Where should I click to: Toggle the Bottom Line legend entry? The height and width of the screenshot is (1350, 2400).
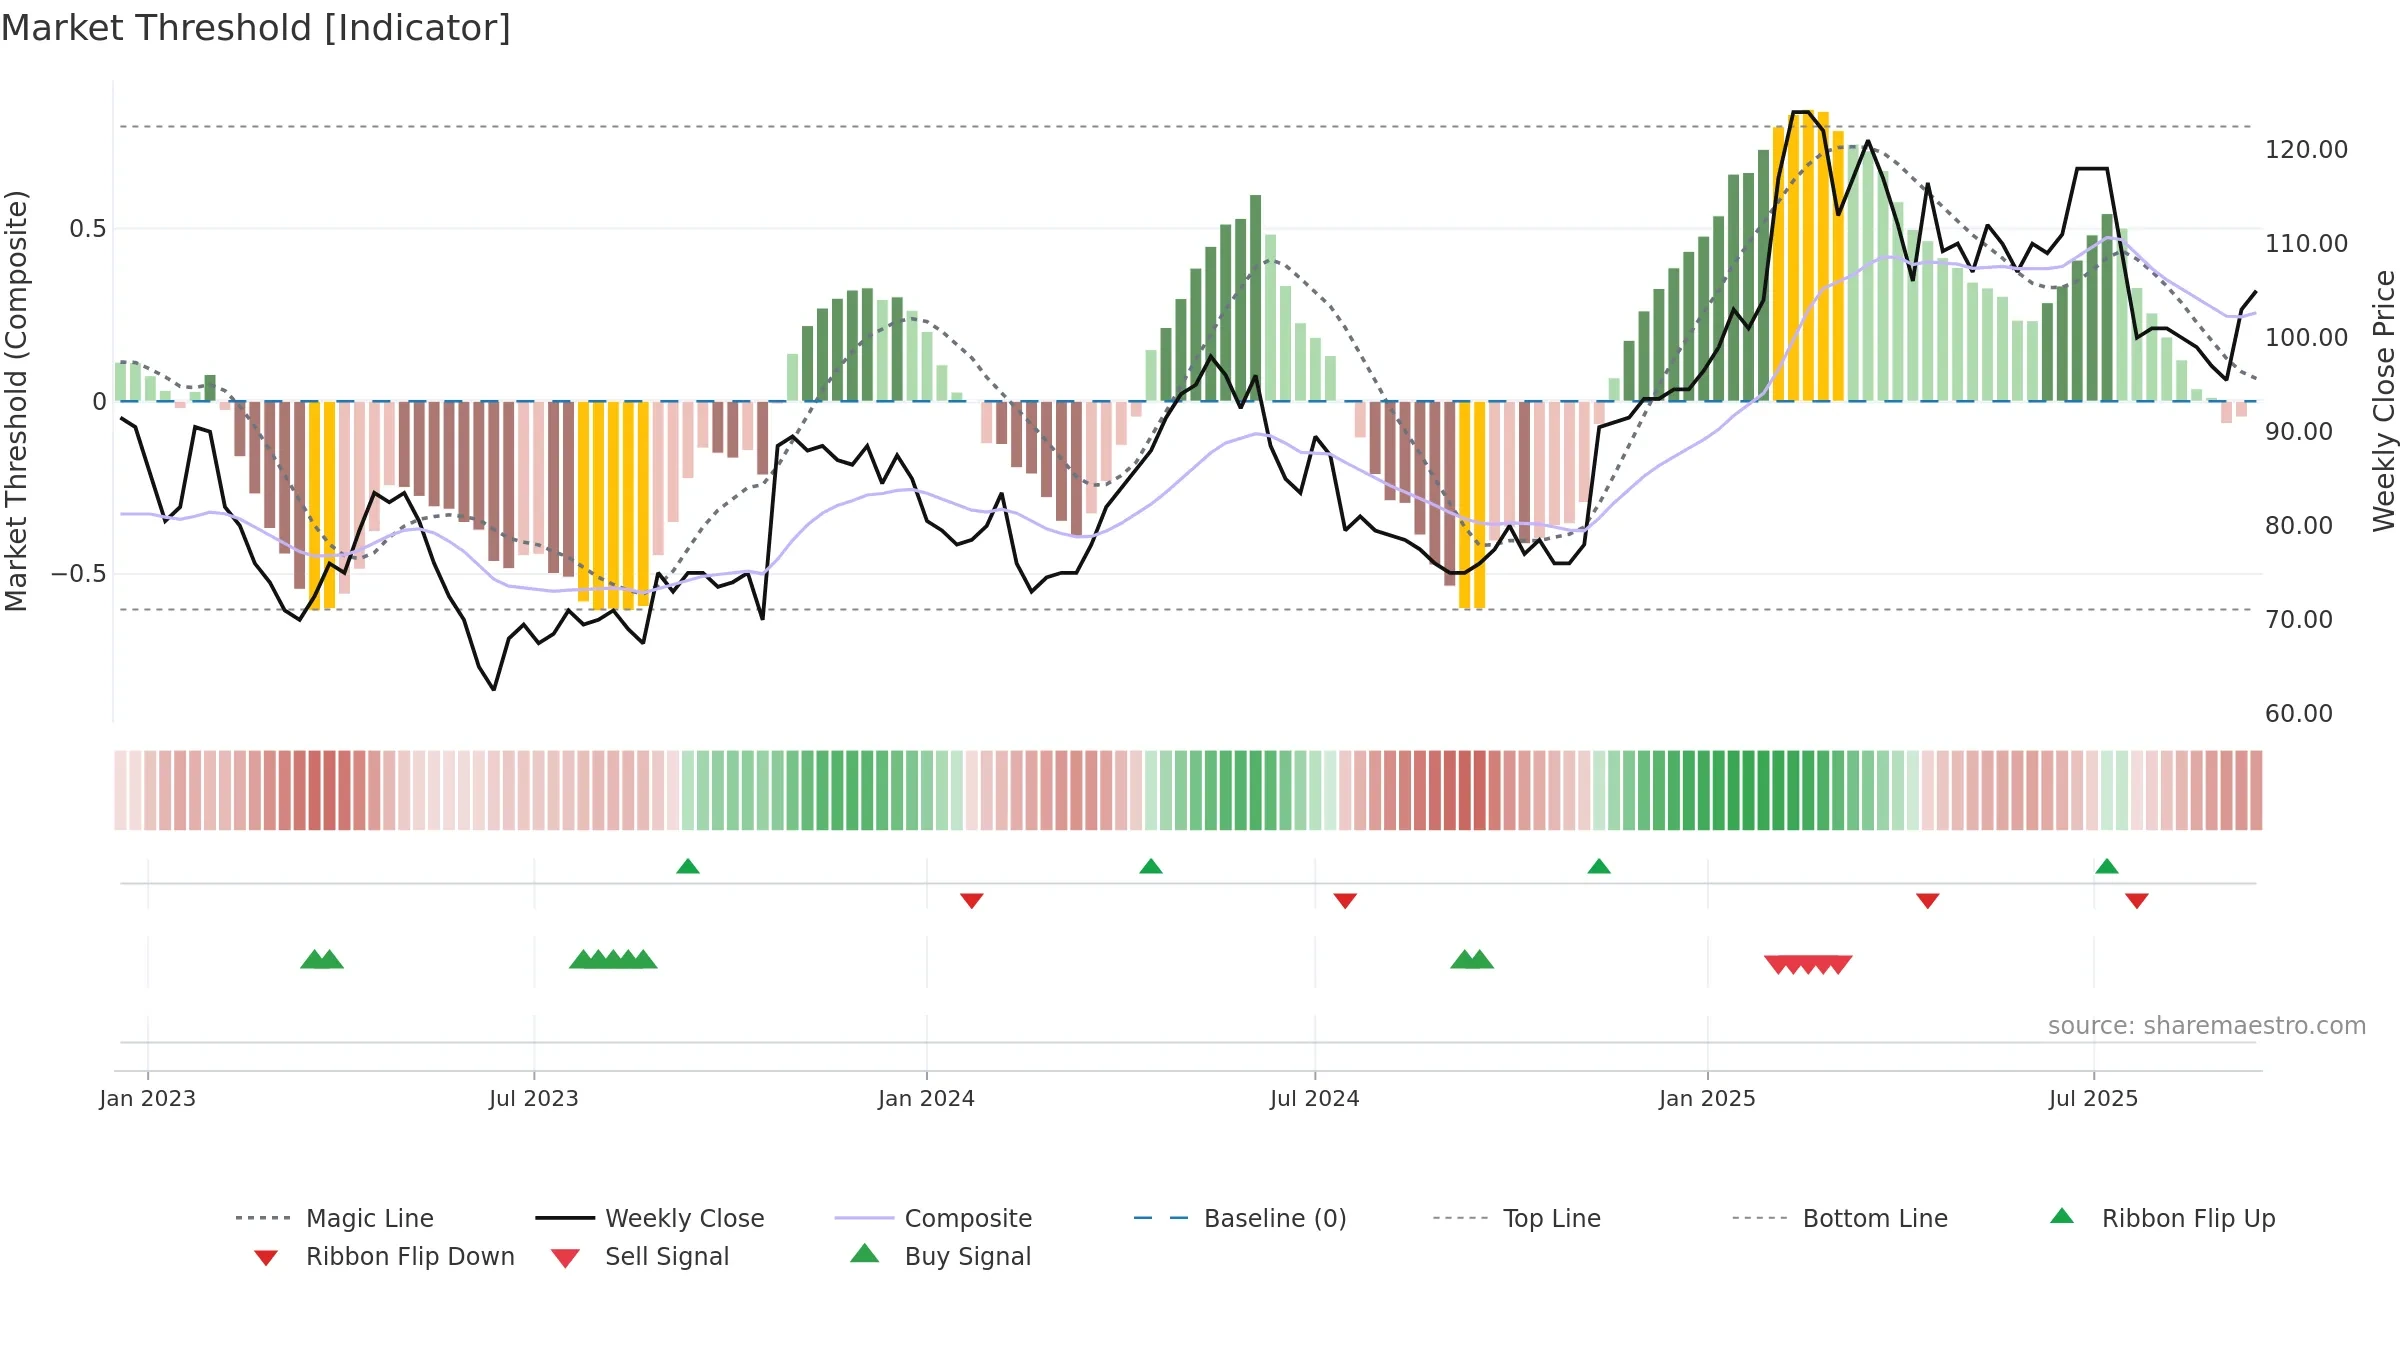pos(1840,1218)
